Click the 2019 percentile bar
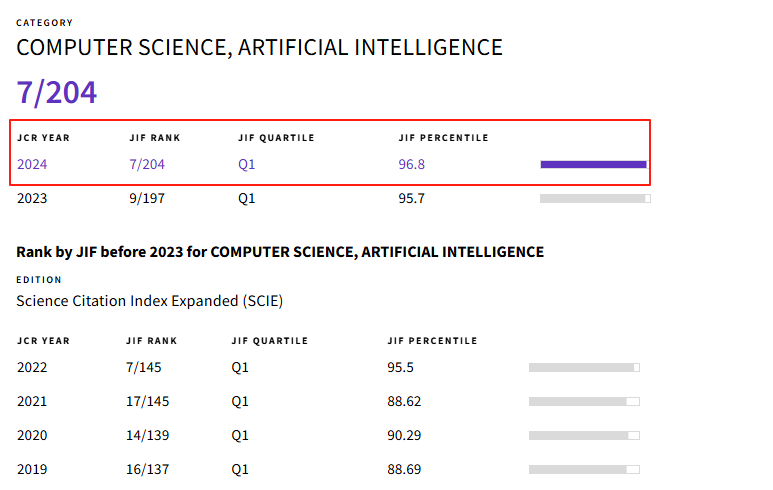 (x=584, y=469)
